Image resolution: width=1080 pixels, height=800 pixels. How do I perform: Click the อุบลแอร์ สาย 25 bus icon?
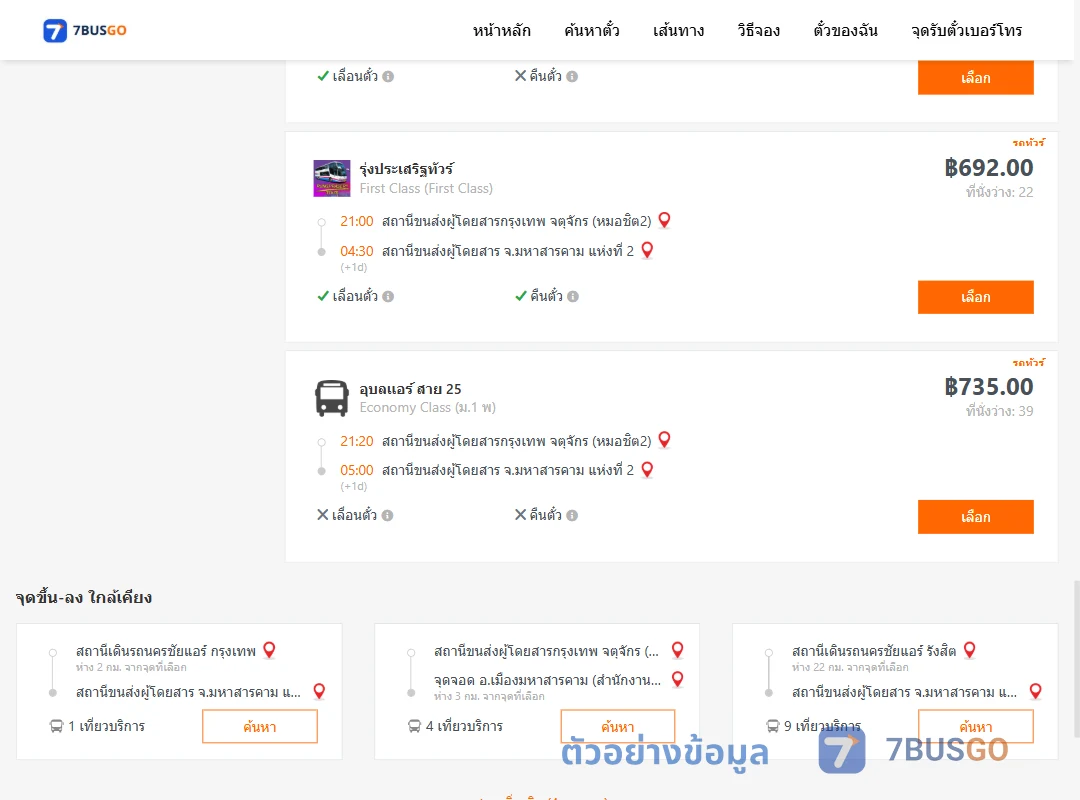tap(332, 398)
